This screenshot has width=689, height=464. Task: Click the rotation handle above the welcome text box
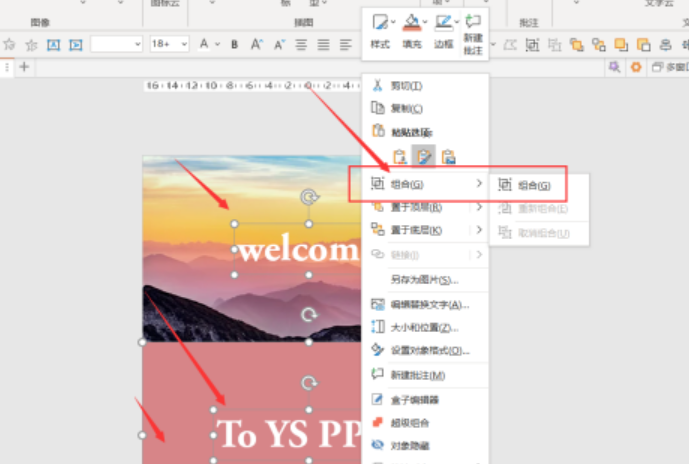tap(309, 197)
